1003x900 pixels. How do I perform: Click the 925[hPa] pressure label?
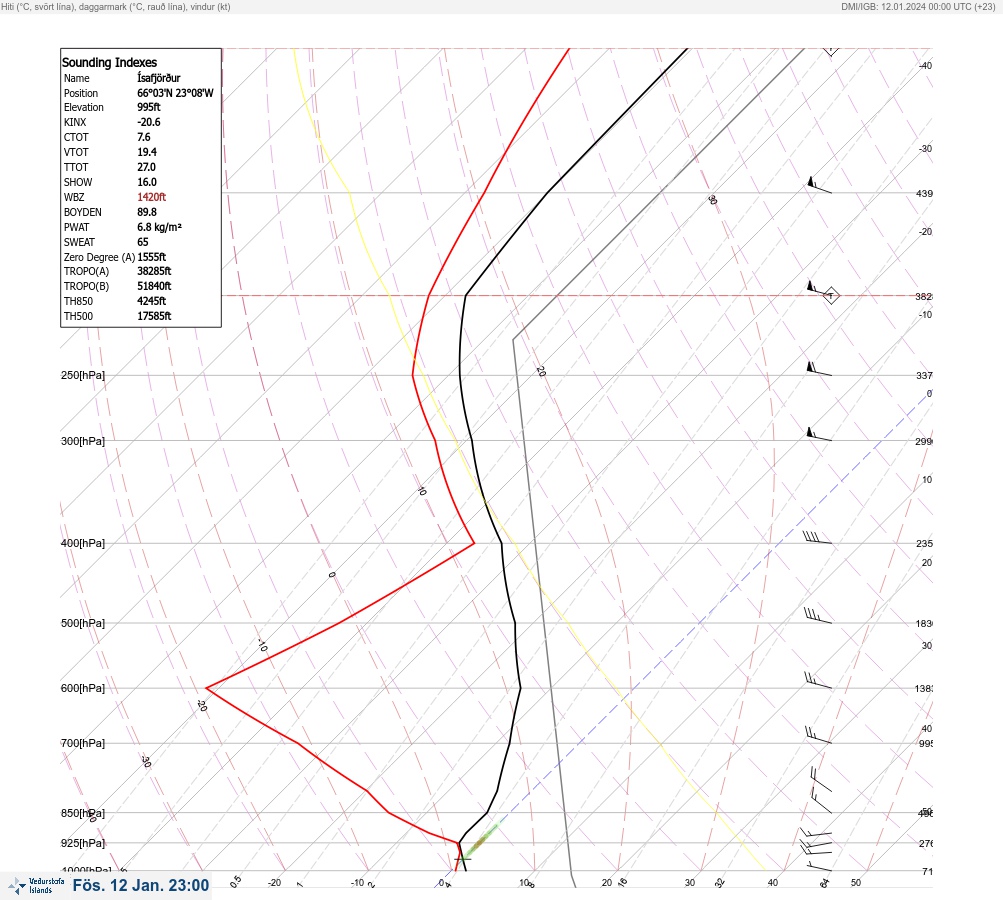click(x=83, y=843)
